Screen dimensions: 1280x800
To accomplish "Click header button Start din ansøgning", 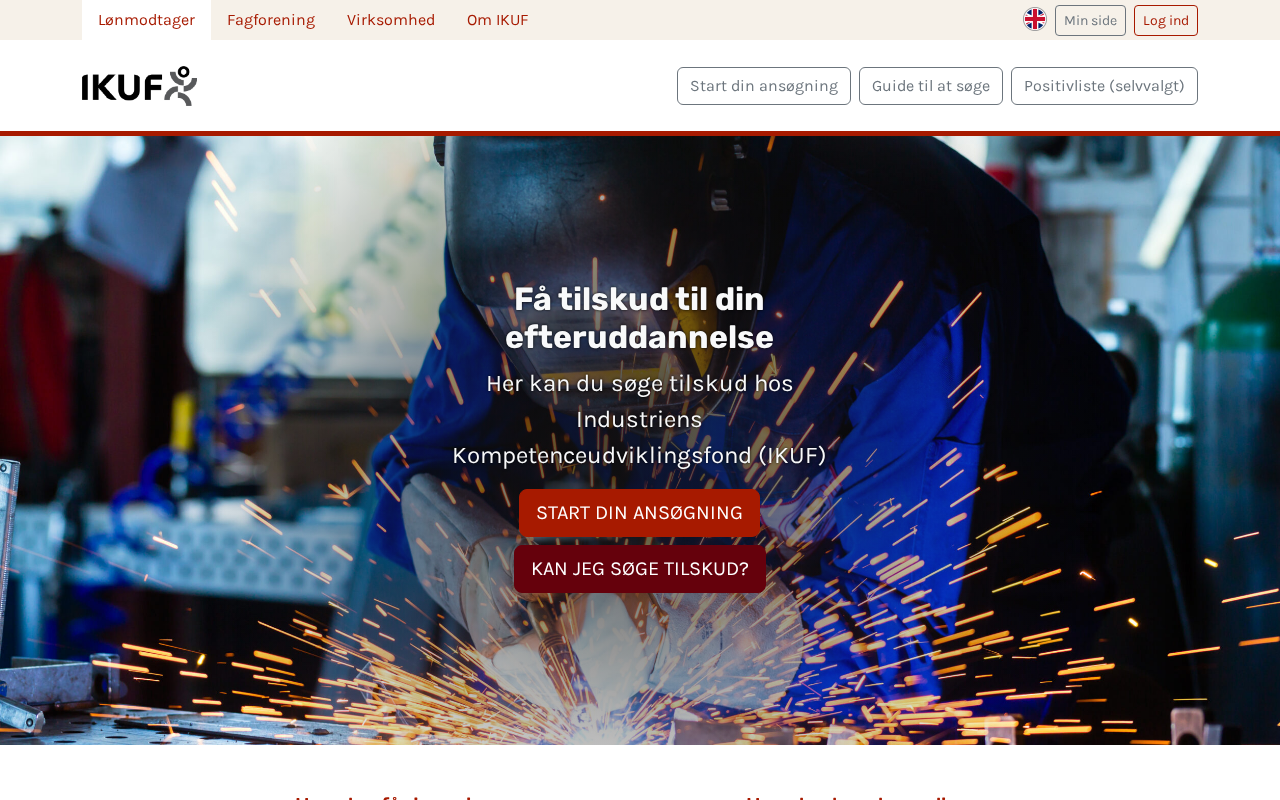I will tap(764, 86).
